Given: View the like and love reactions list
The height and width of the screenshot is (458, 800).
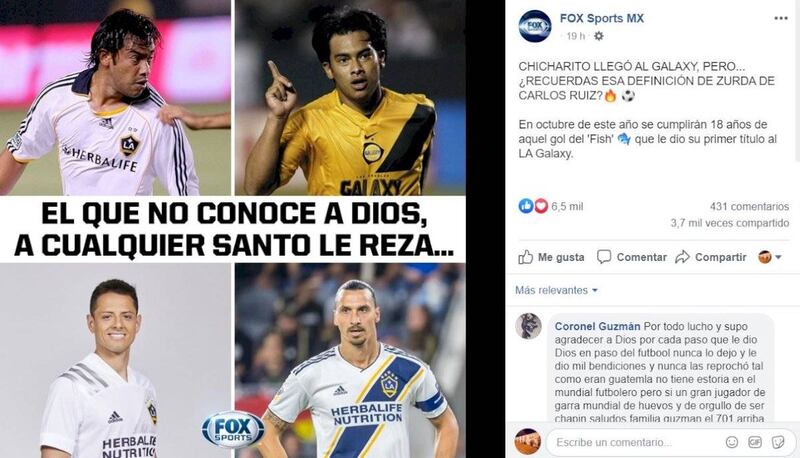Looking at the screenshot, I should 533,206.
